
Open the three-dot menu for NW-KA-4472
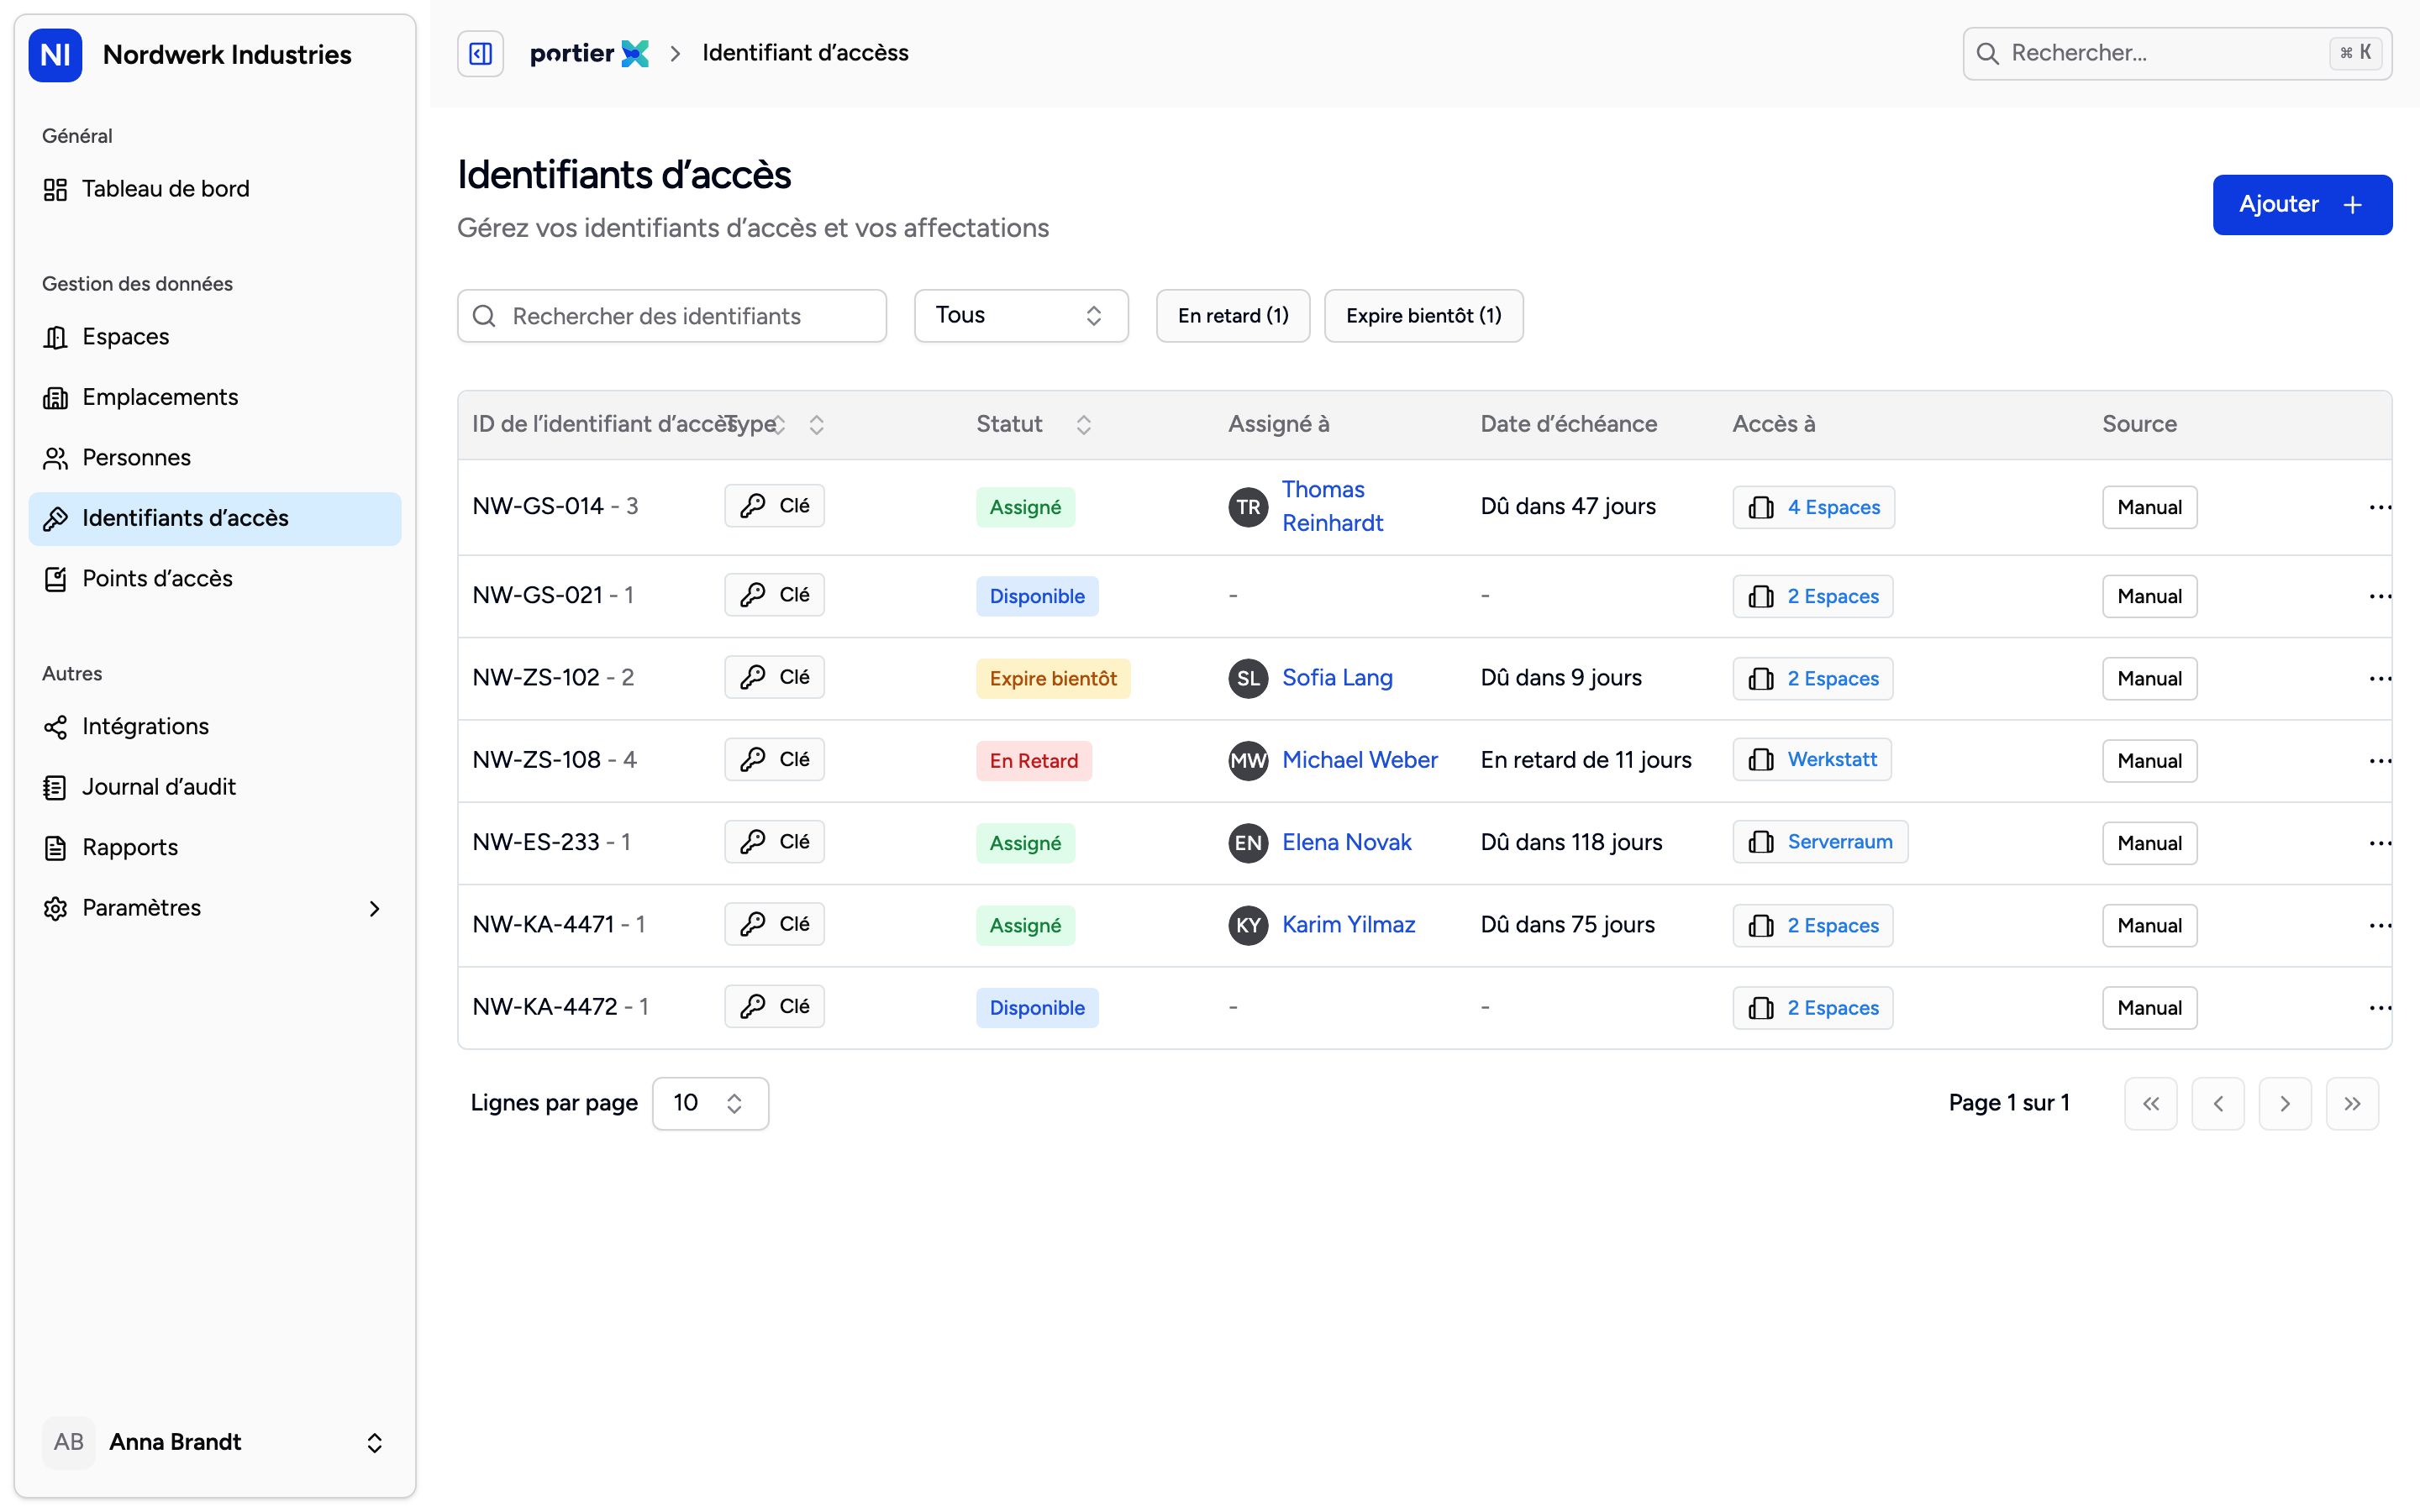point(2380,1008)
